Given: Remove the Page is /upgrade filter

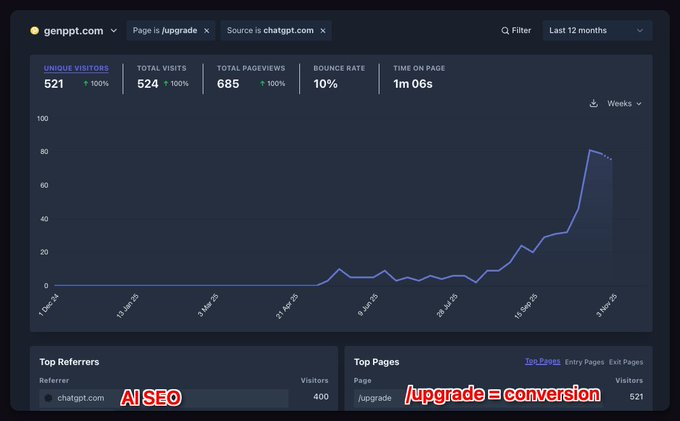Looking at the screenshot, I should pyautogui.click(x=207, y=31).
